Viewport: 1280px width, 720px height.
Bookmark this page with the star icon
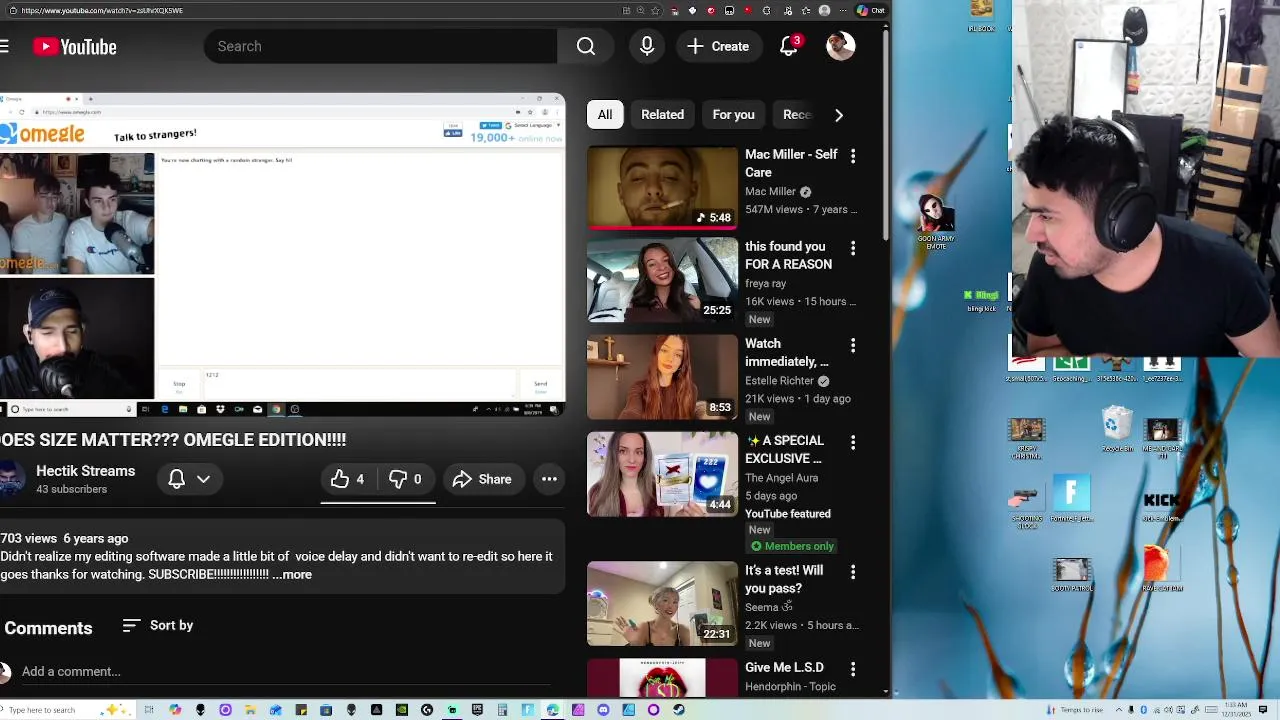click(x=655, y=10)
